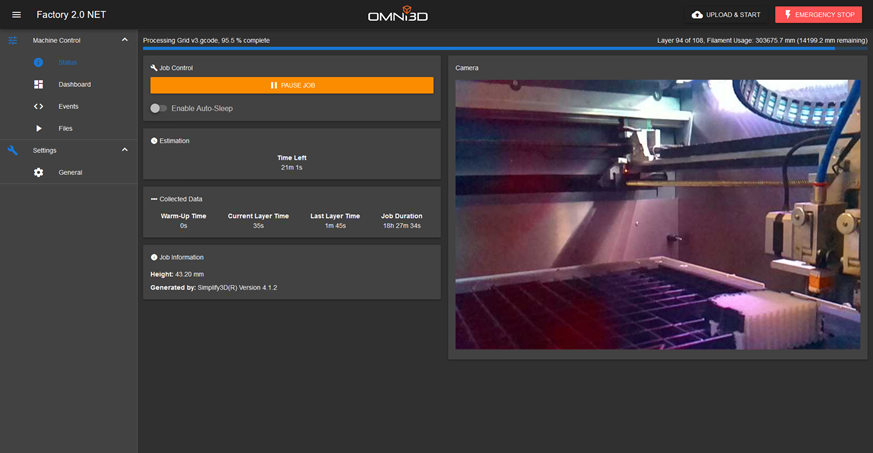The width and height of the screenshot is (873, 453).
Task: Open the hamburger navigation menu
Action: point(16,15)
